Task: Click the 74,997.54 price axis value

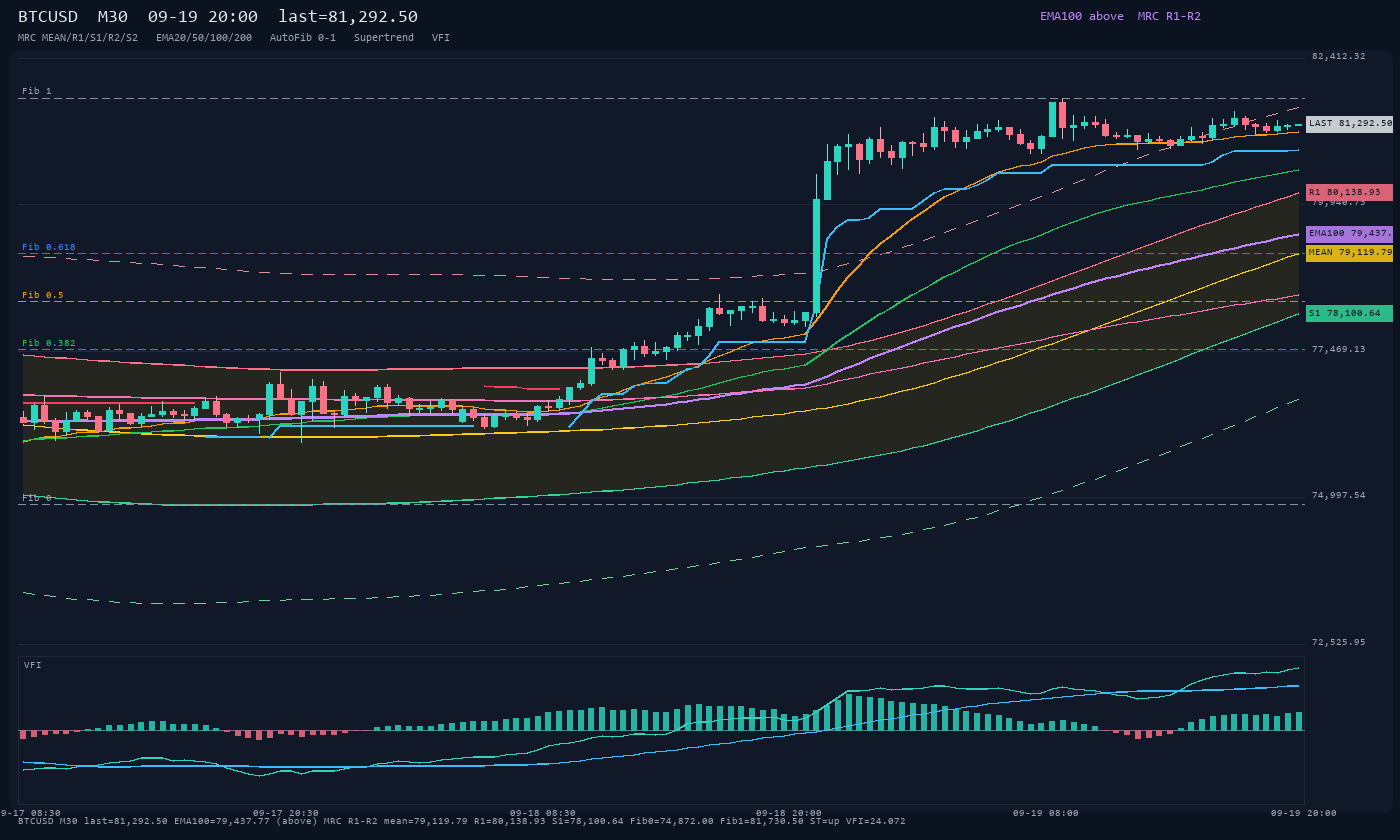Action: tap(1339, 495)
